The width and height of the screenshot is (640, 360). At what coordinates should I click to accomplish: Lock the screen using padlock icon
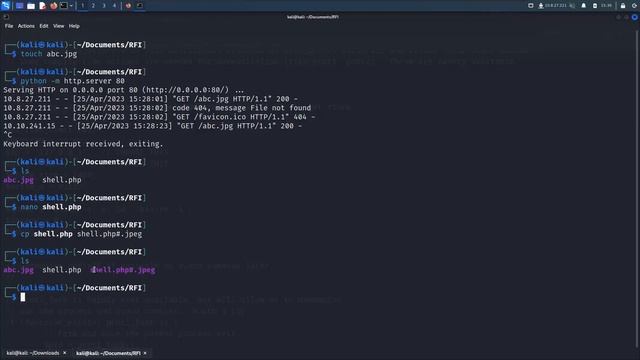pyautogui.click(x=623, y=6)
